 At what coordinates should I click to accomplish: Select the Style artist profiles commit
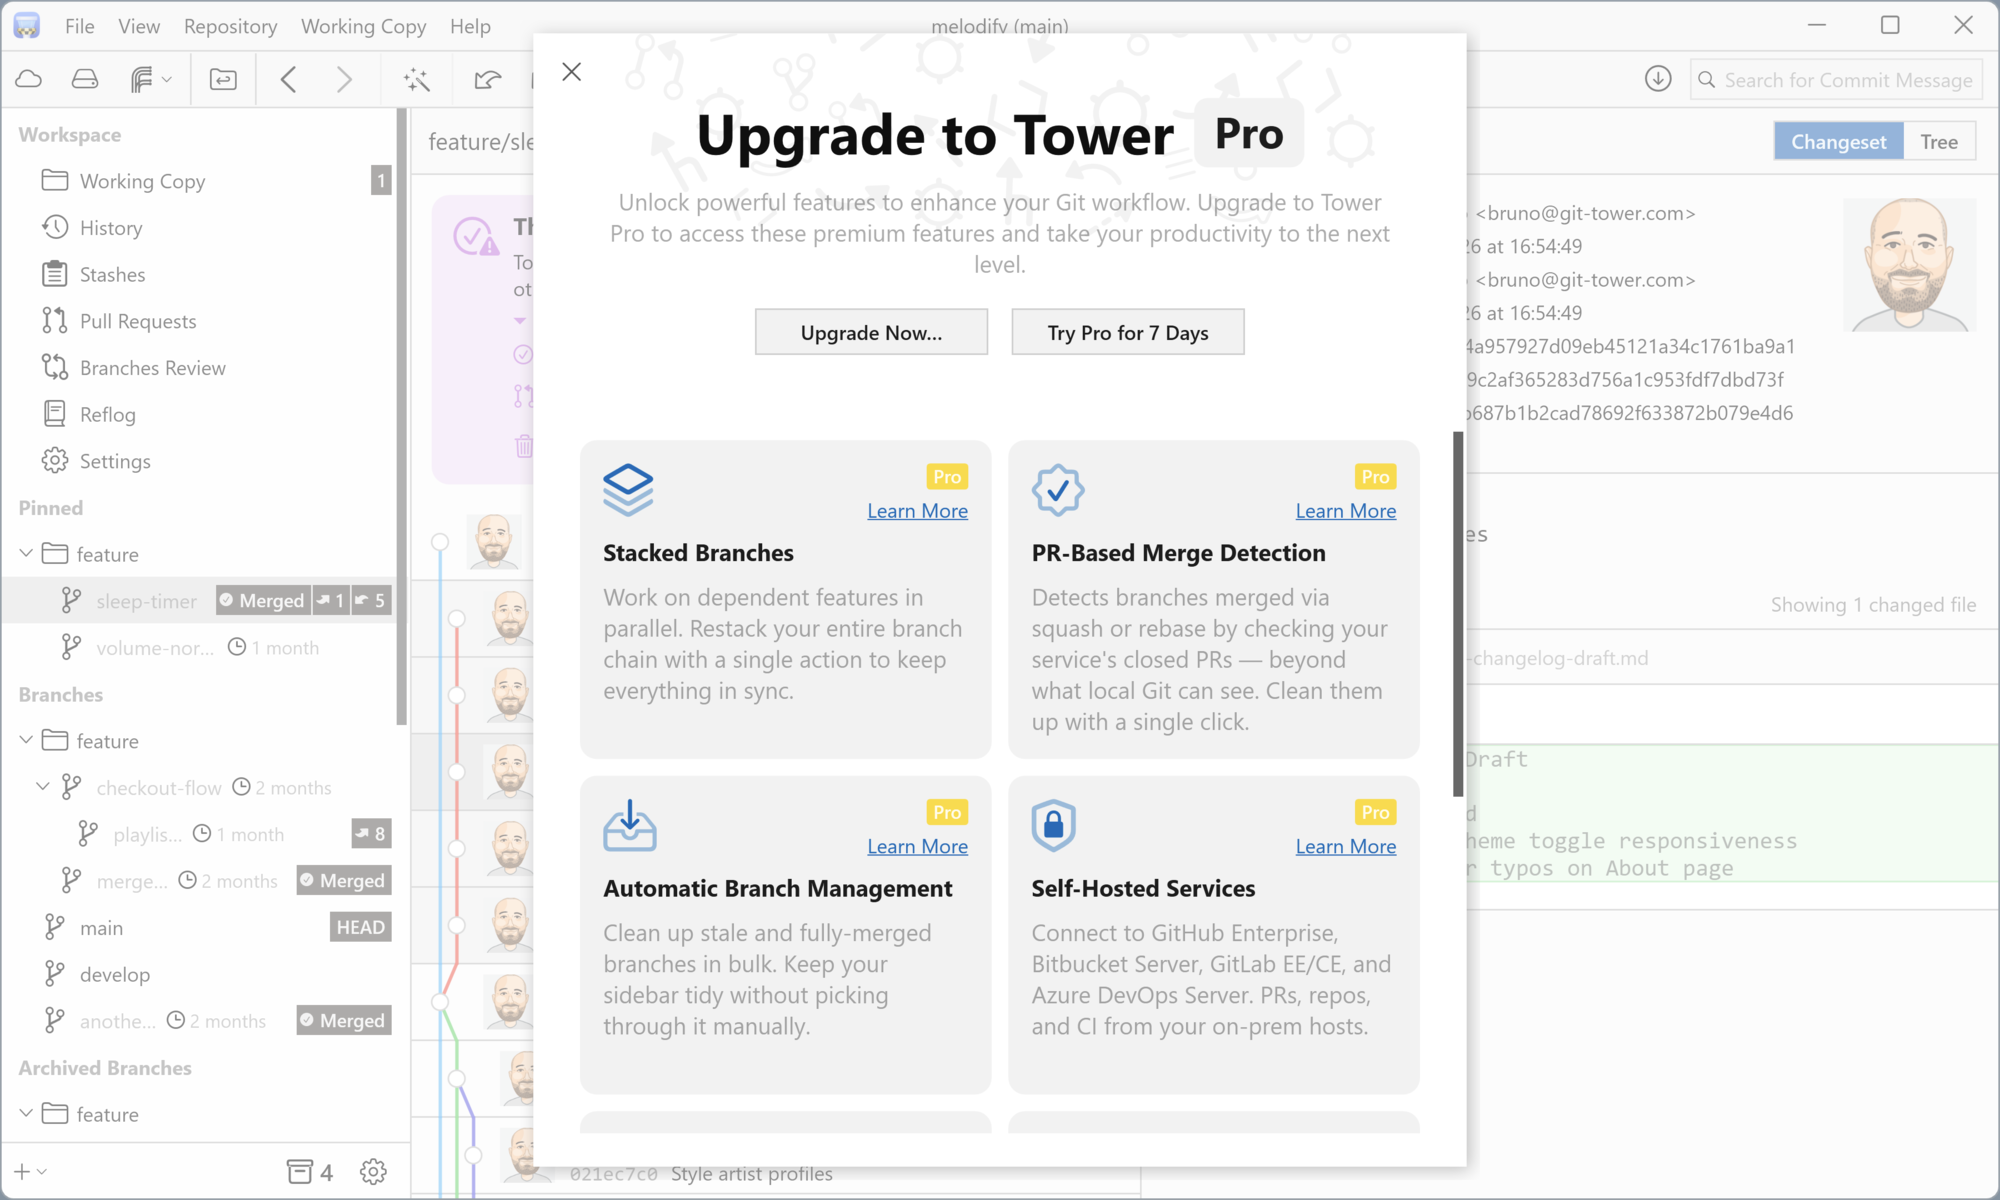tap(751, 1174)
